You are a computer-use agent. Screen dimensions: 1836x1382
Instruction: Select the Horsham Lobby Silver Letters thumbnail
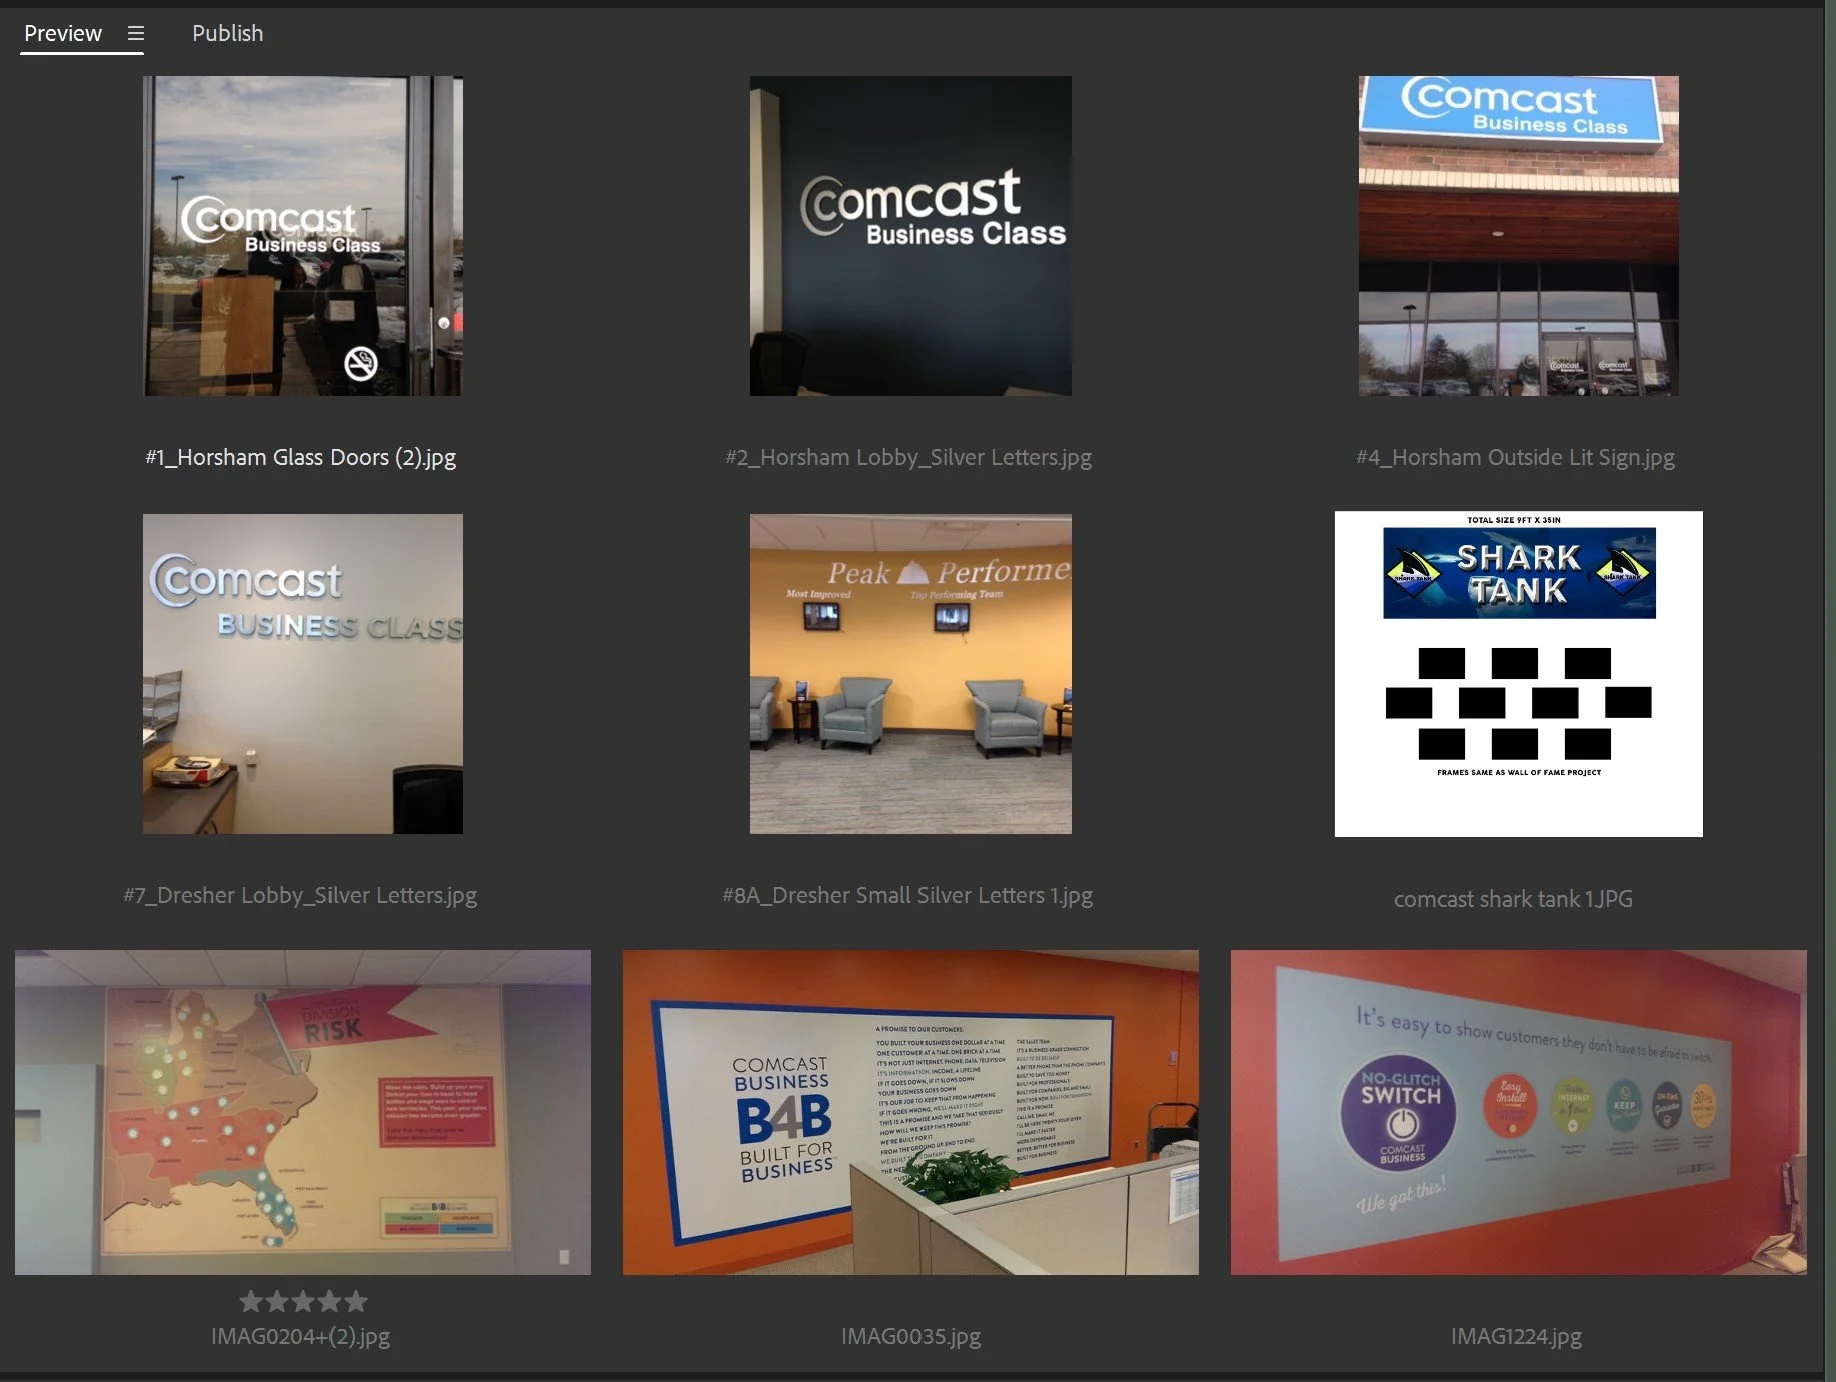[911, 236]
